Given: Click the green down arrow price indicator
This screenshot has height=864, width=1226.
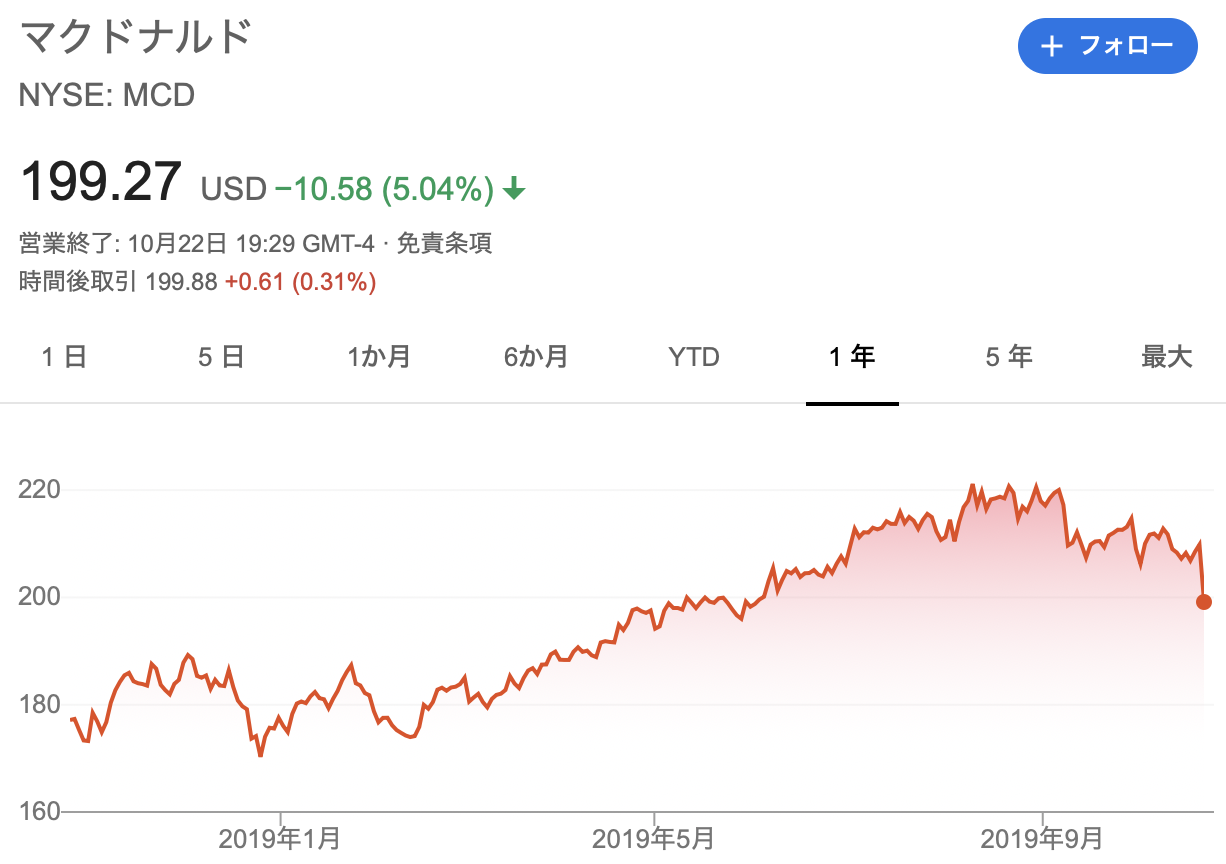Looking at the screenshot, I should [x=513, y=188].
